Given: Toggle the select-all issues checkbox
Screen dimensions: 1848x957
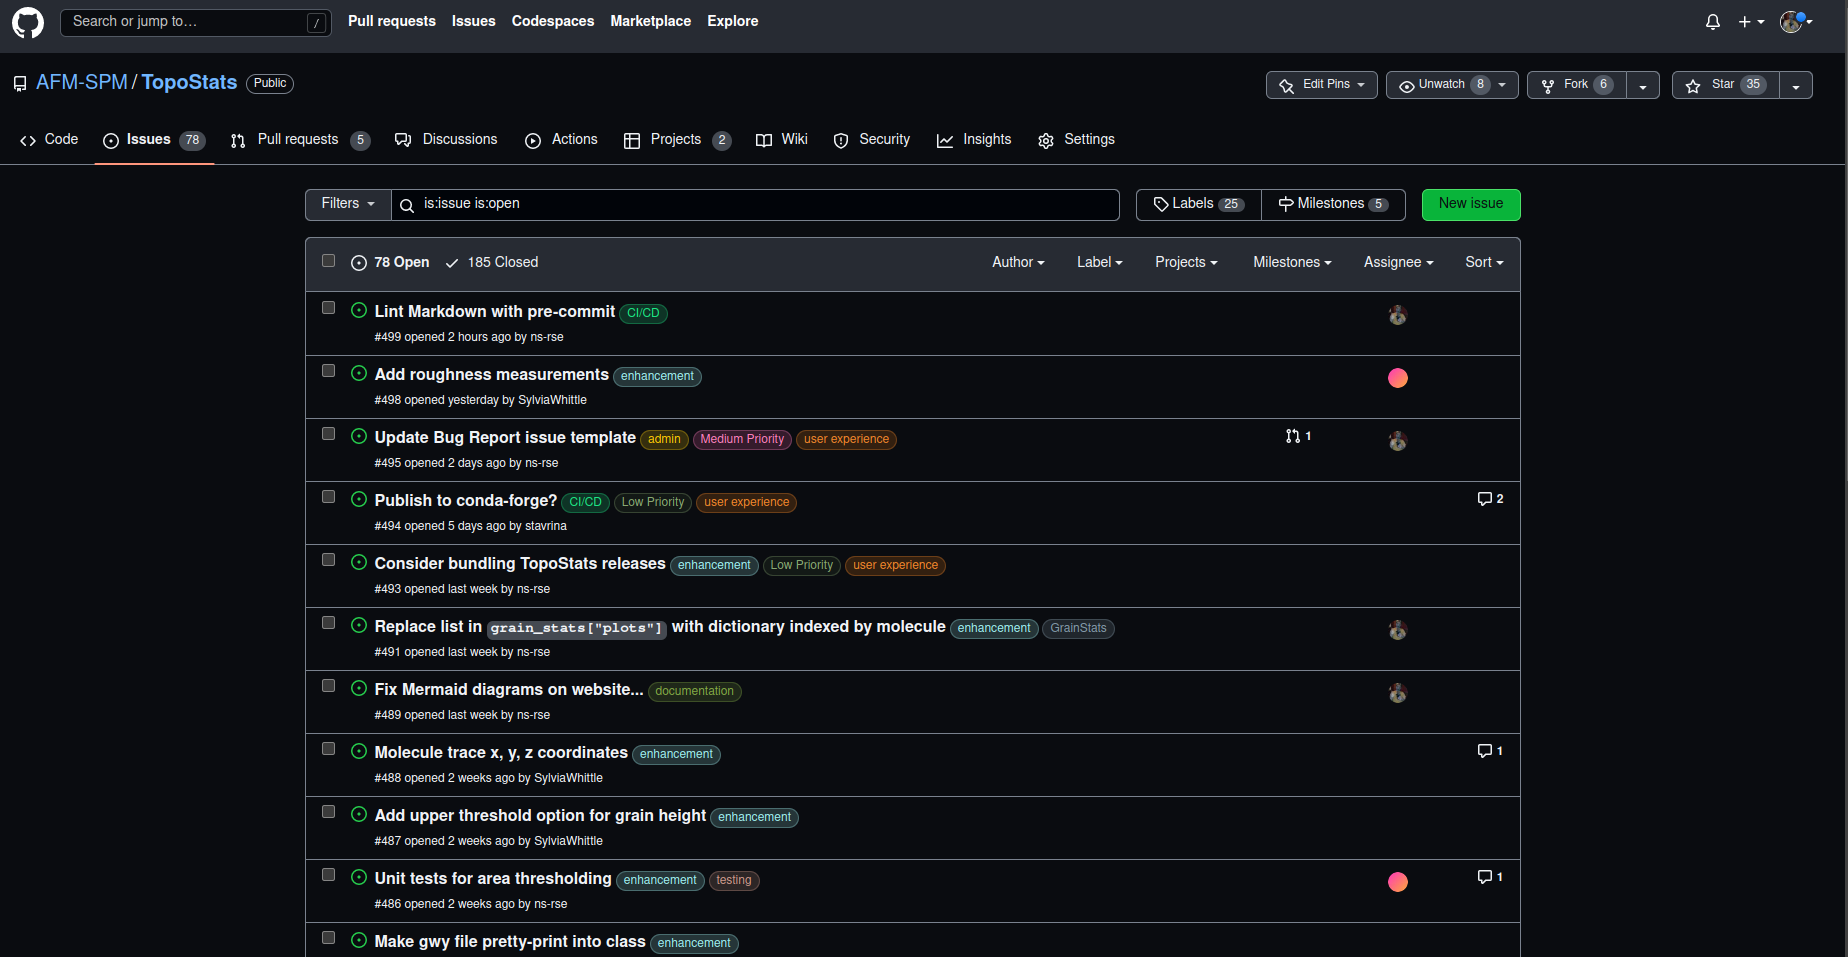Looking at the screenshot, I should [328, 261].
